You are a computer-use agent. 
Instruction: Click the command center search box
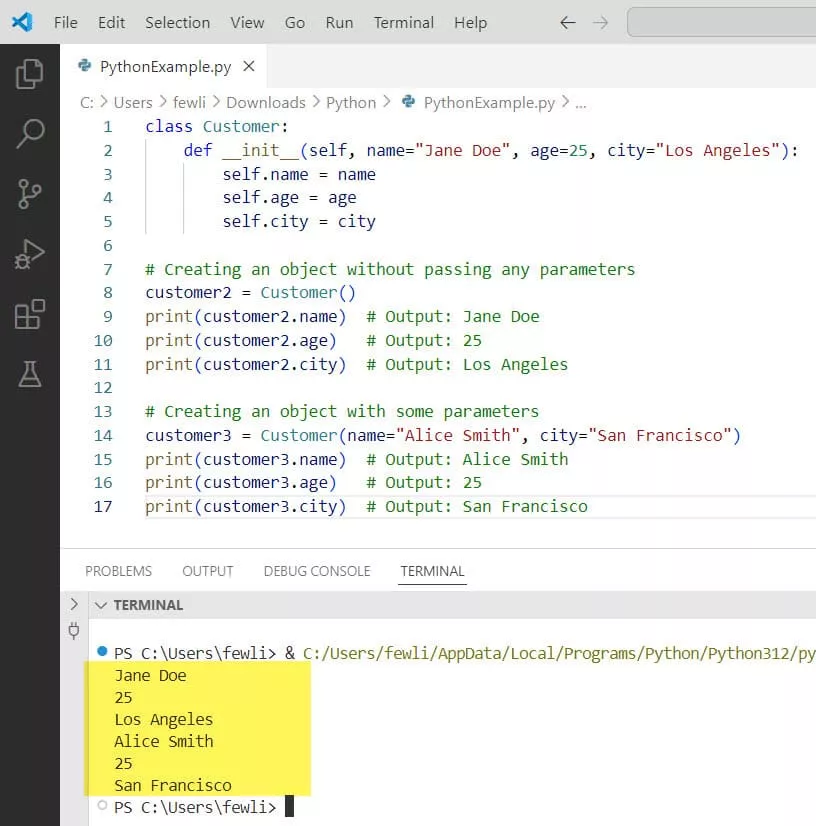click(720, 22)
